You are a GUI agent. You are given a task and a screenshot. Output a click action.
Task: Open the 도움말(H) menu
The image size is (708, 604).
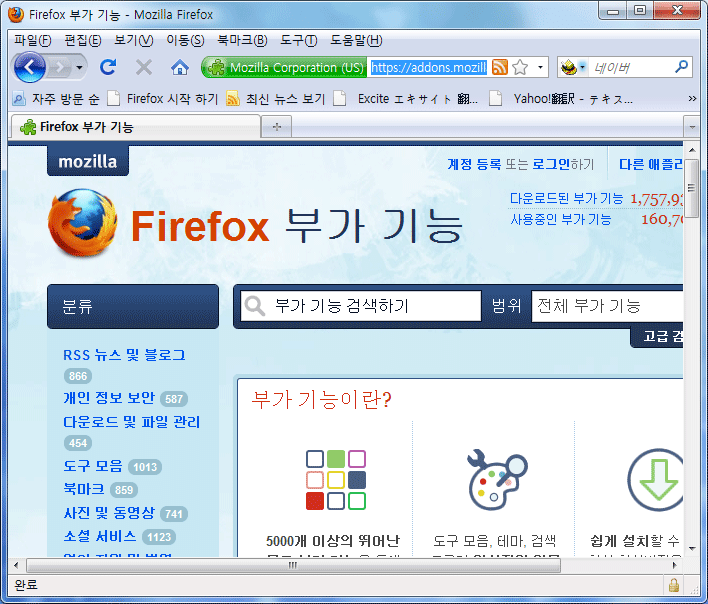(356, 41)
